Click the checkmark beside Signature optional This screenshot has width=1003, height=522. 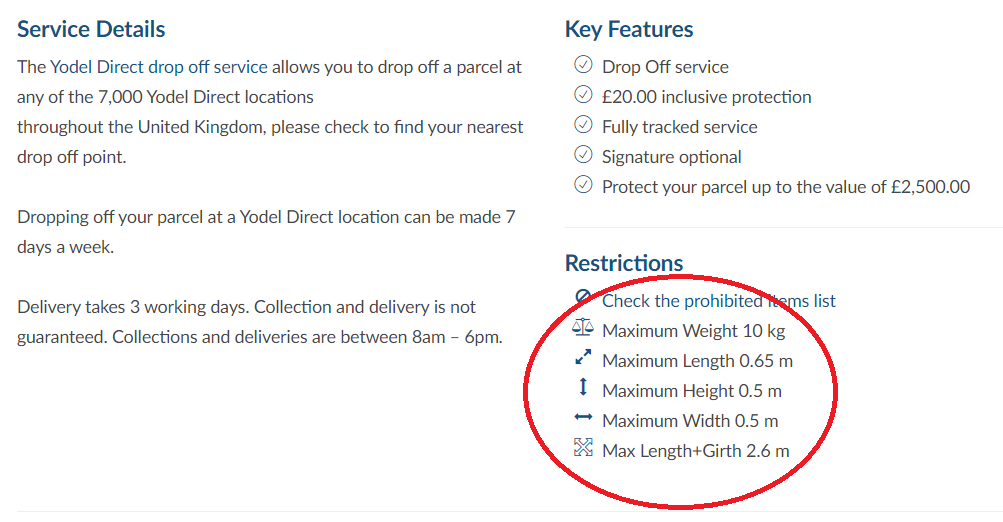click(x=583, y=154)
